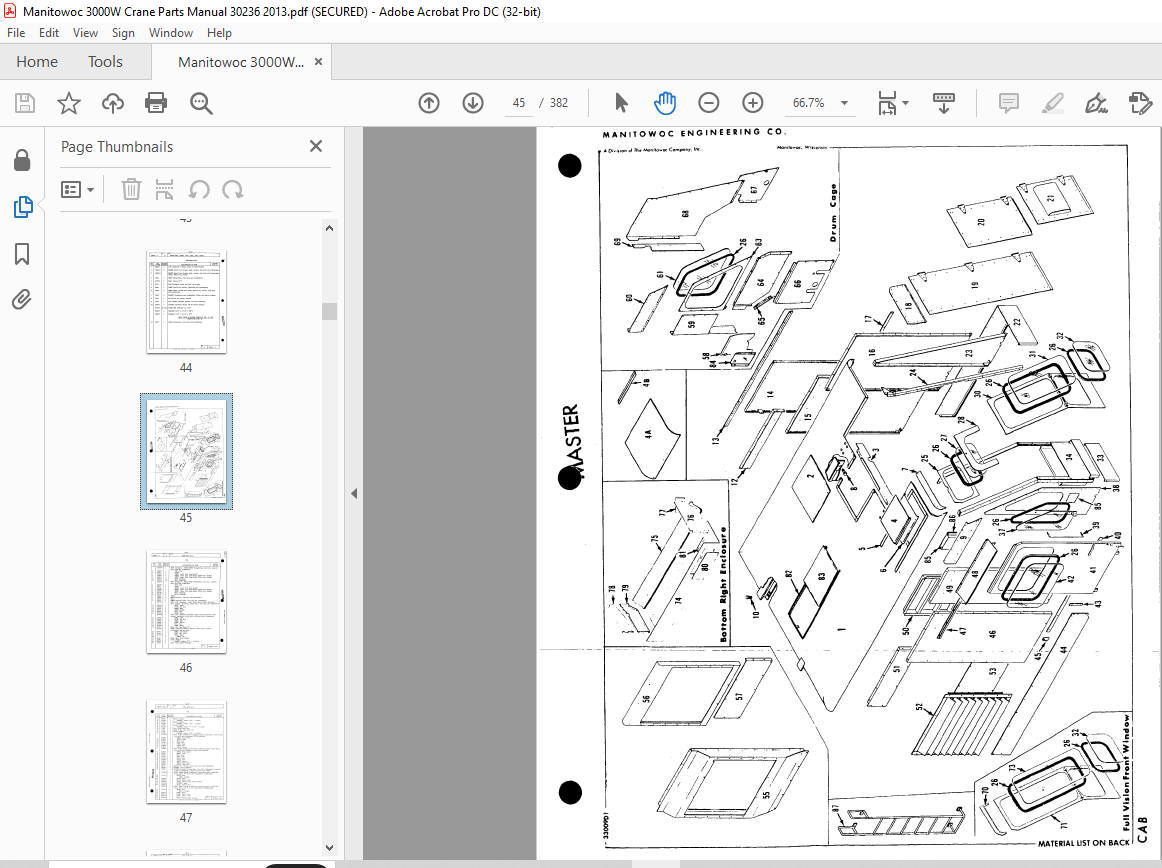Open the Find text search tool
Image resolution: width=1162 pixels, height=868 pixels.
(201, 103)
